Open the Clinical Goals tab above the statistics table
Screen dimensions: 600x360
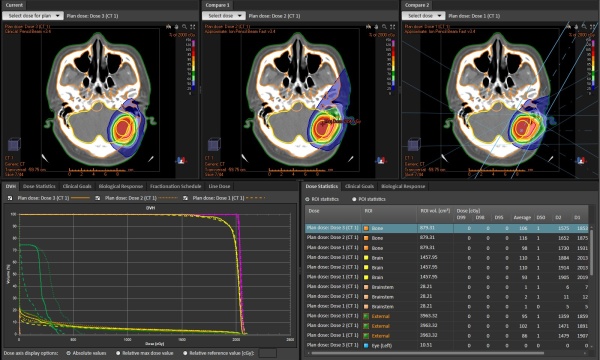point(359,186)
